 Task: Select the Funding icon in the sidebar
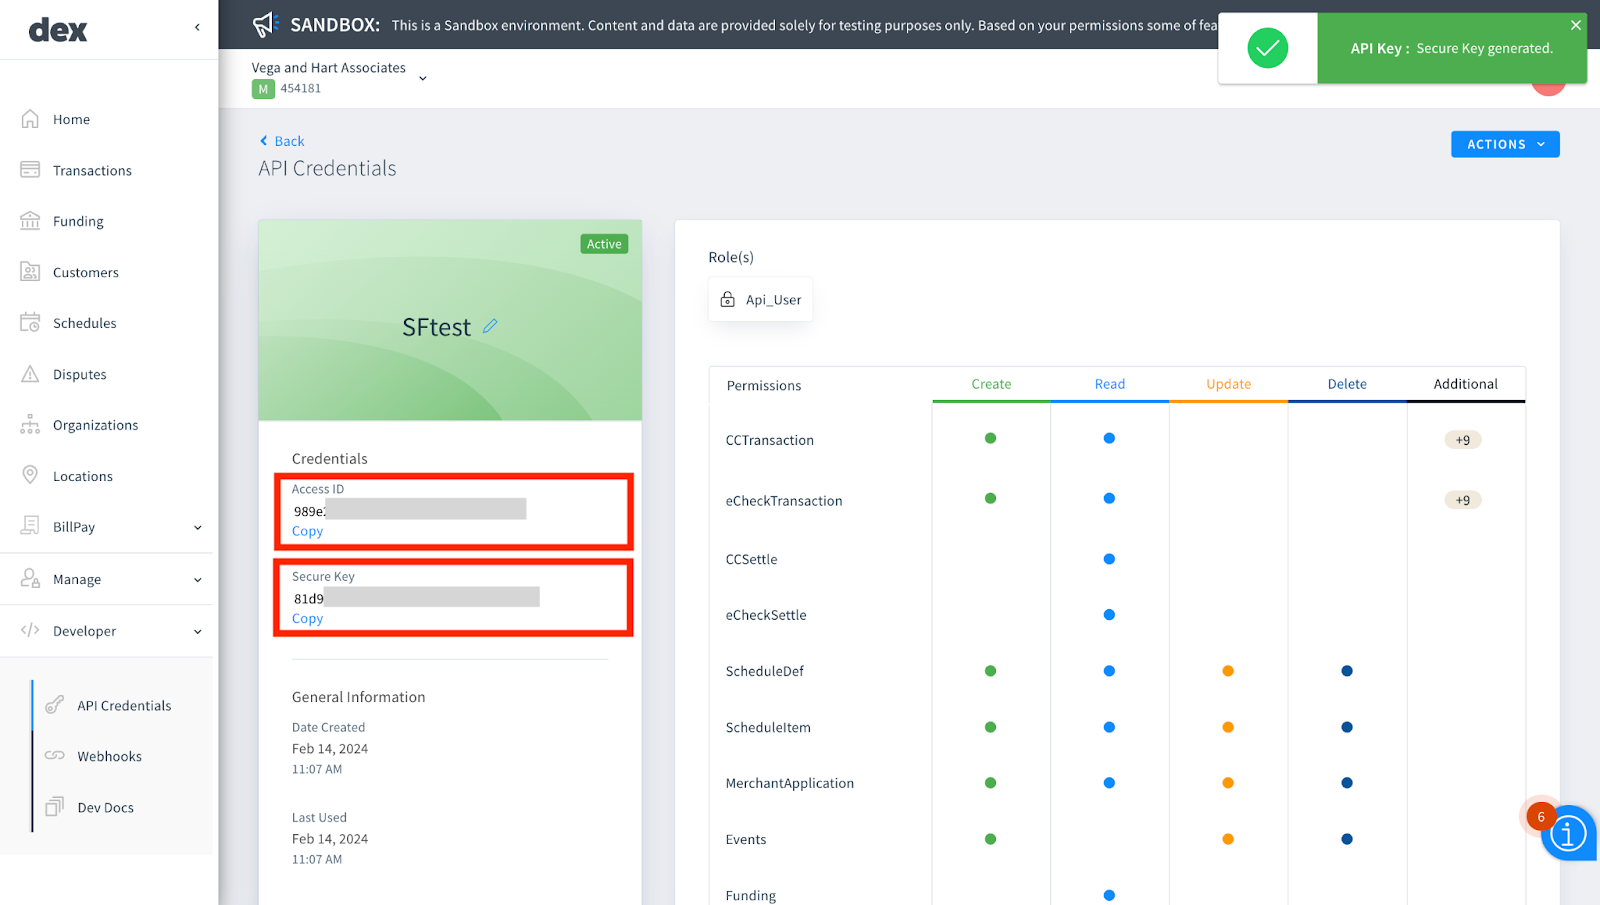(x=77, y=221)
